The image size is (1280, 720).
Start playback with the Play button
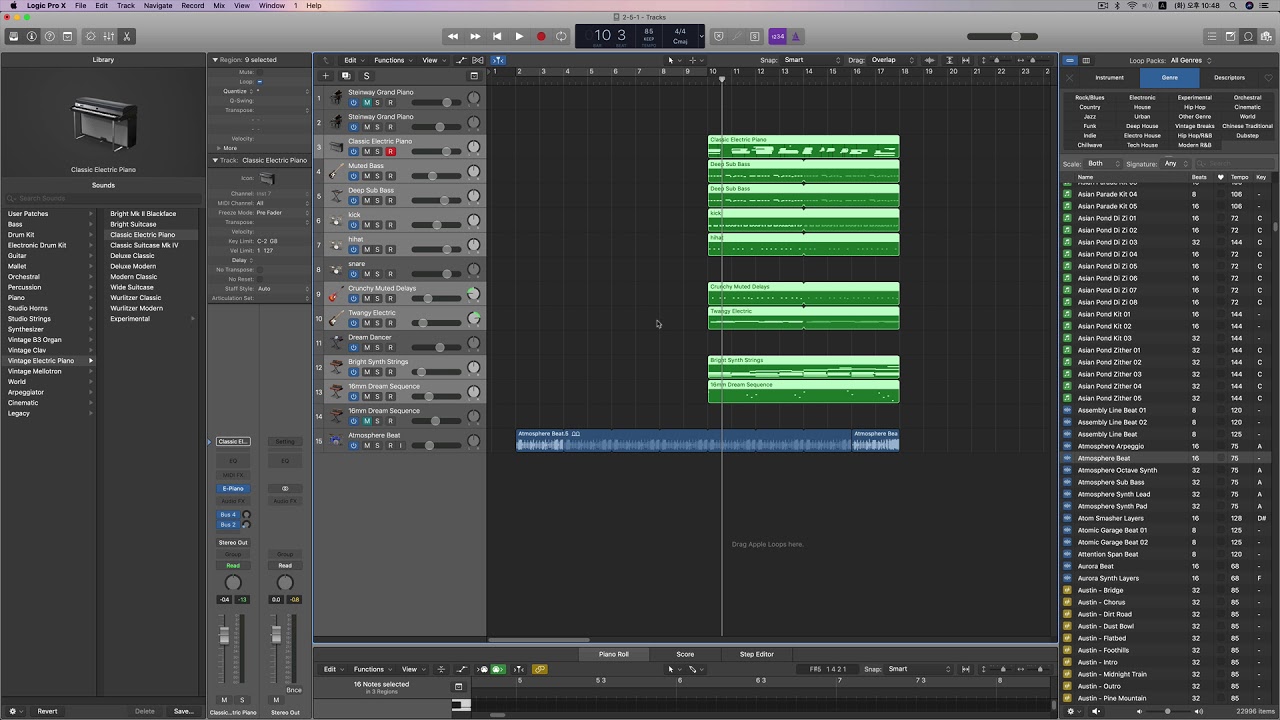pos(519,37)
